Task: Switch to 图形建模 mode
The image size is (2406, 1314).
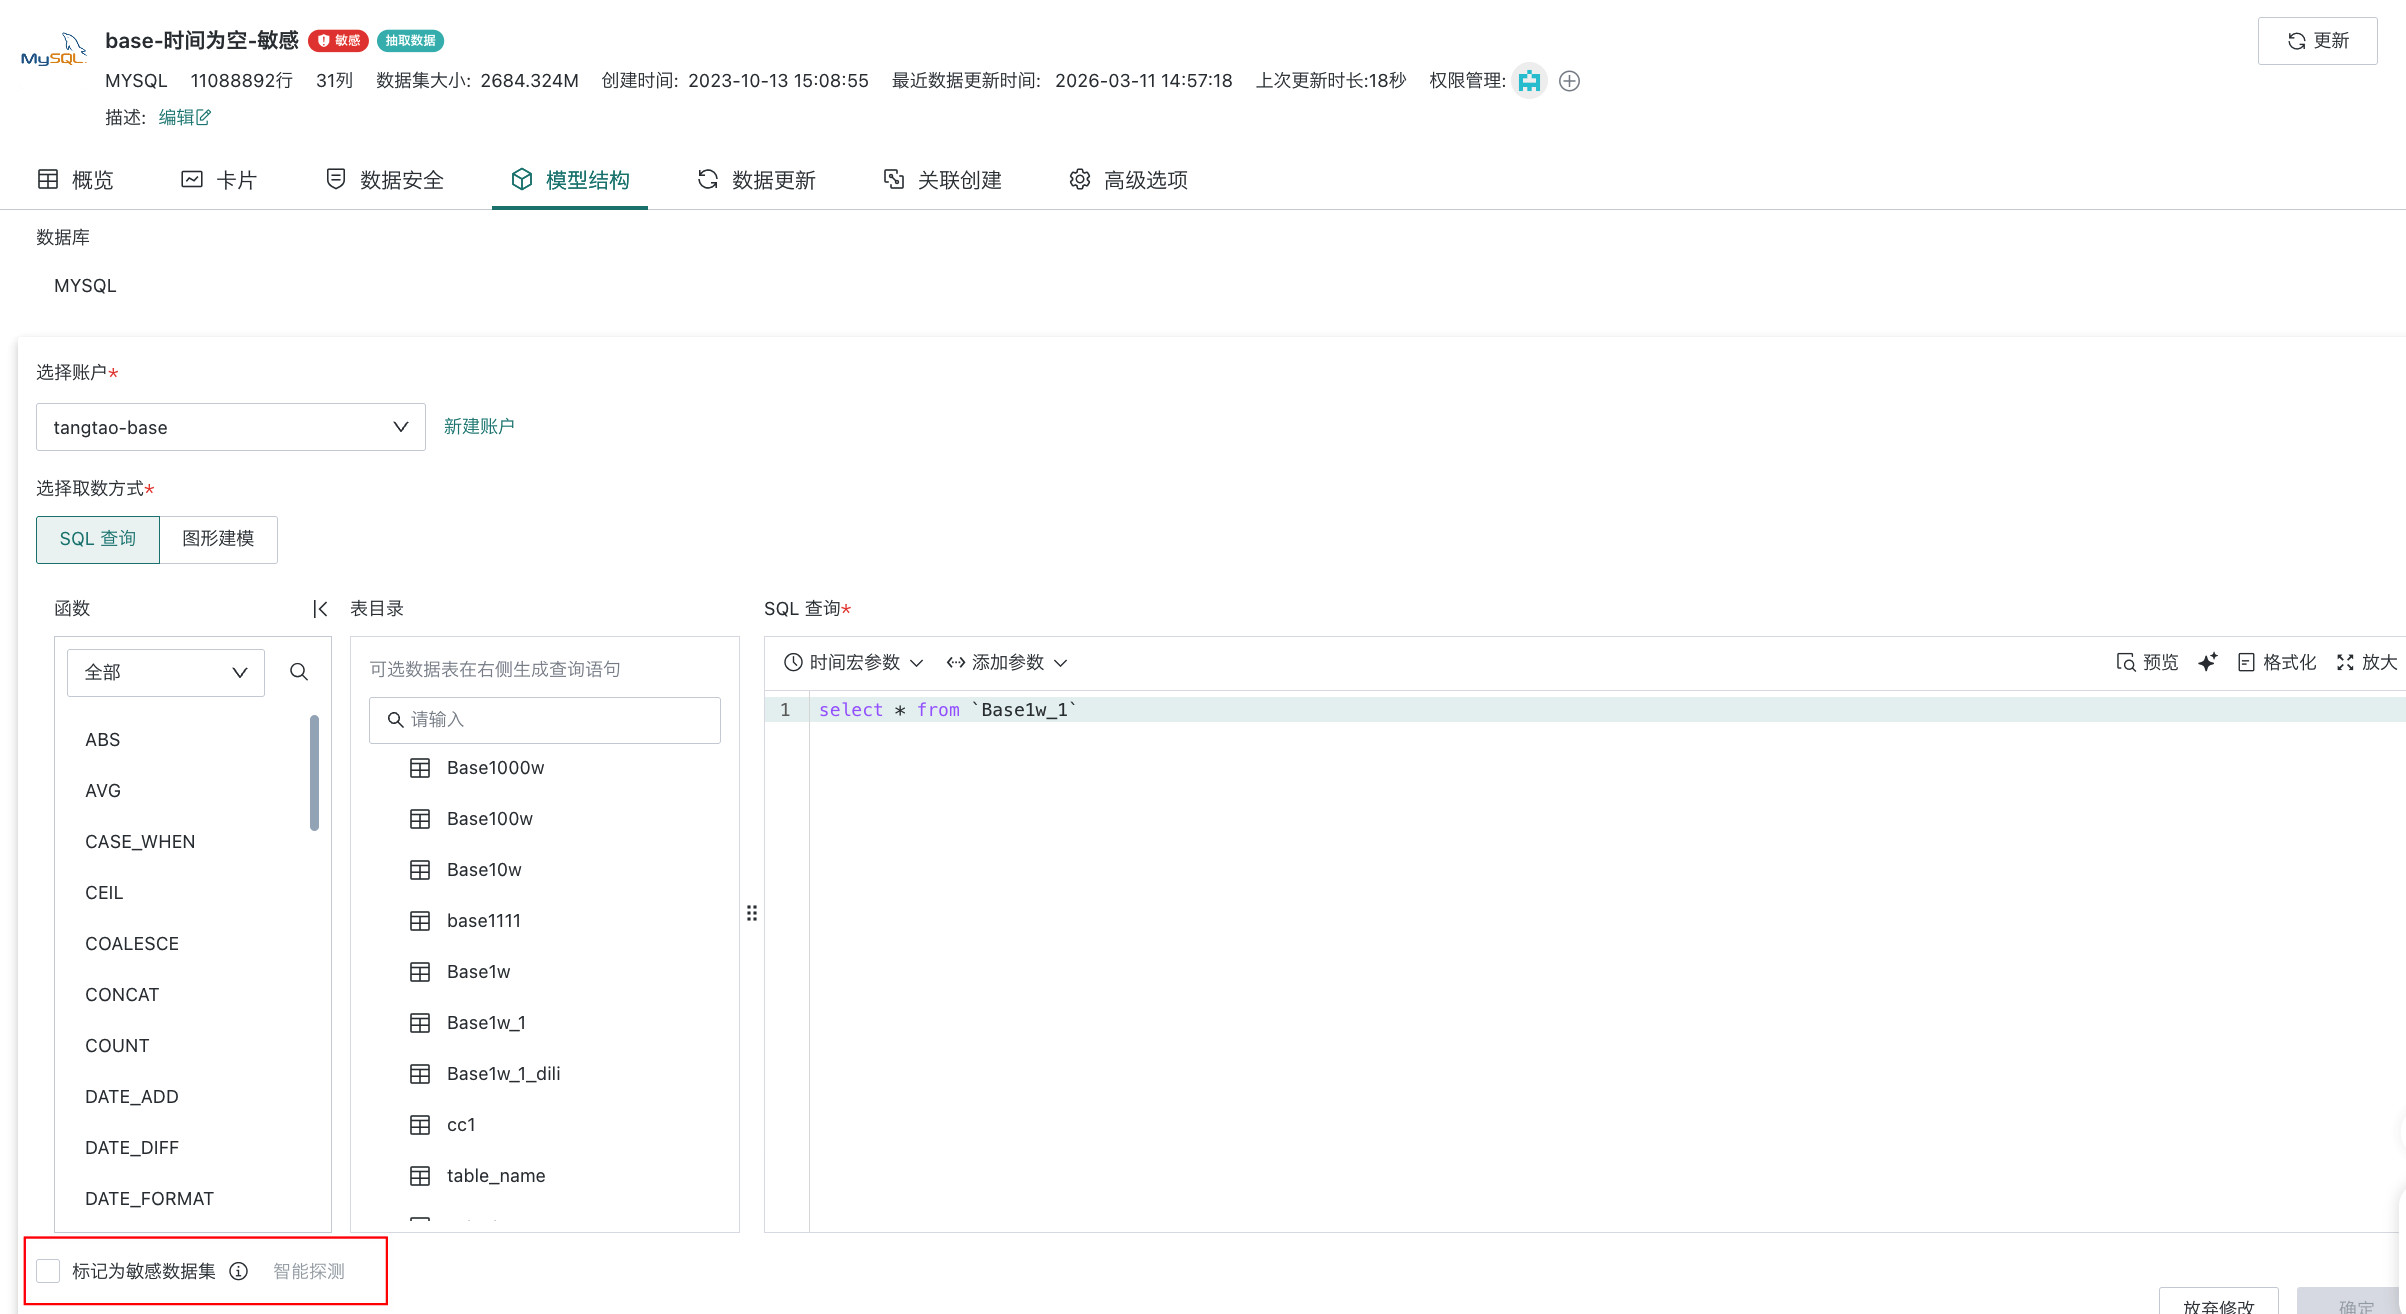Action: tap(218, 539)
